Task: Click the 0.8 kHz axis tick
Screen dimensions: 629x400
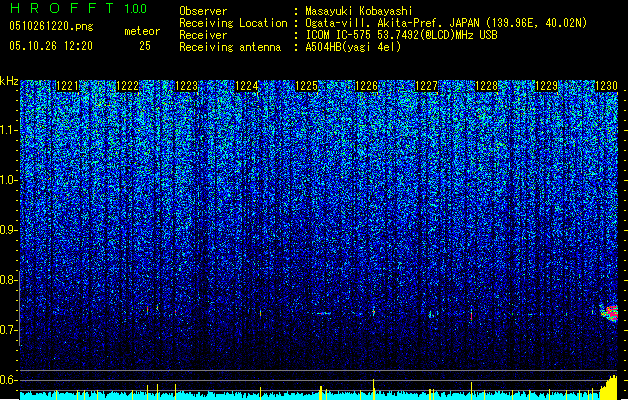Action: pyautogui.click(x=9, y=280)
